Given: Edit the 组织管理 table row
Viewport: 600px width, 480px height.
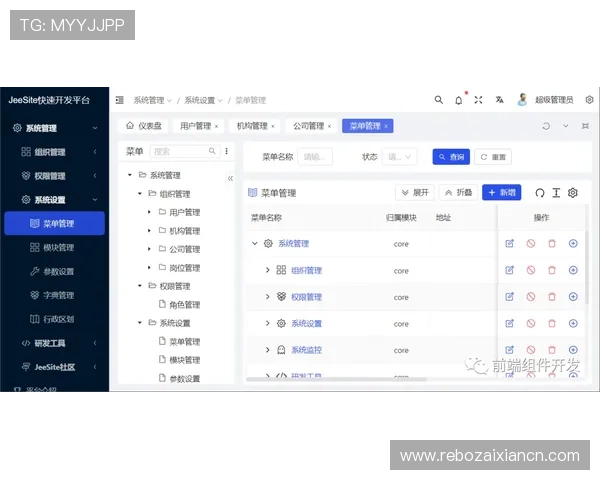Looking at the screenshot, I should click(509, 270).
